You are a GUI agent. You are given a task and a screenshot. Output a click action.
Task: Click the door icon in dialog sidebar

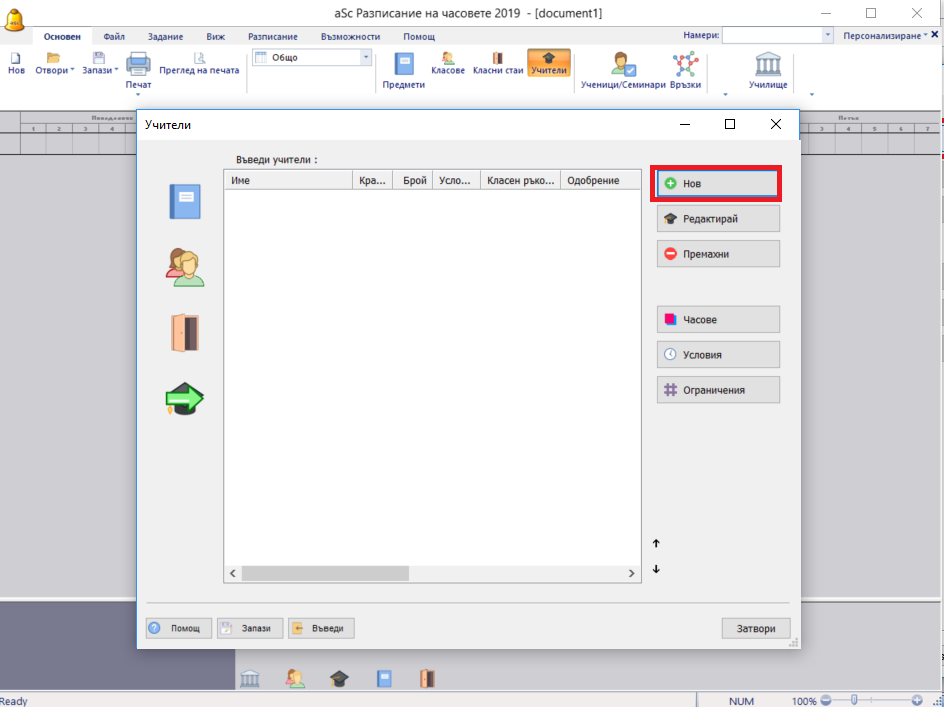185,333
